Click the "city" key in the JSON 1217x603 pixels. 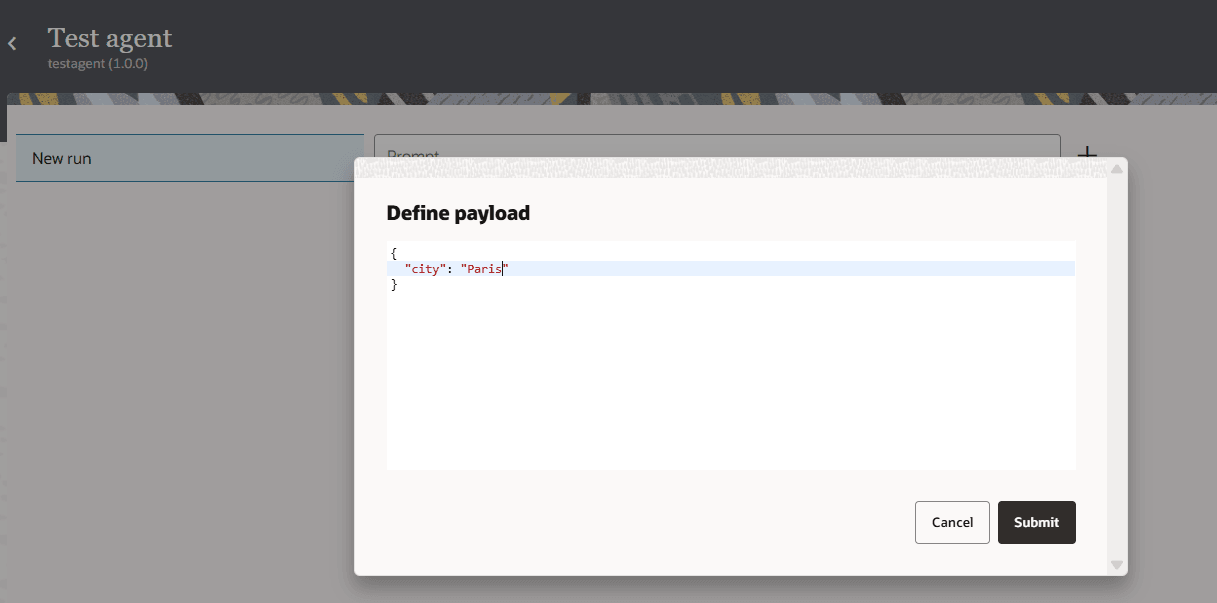pyautogui.click(x=425, y=268)
